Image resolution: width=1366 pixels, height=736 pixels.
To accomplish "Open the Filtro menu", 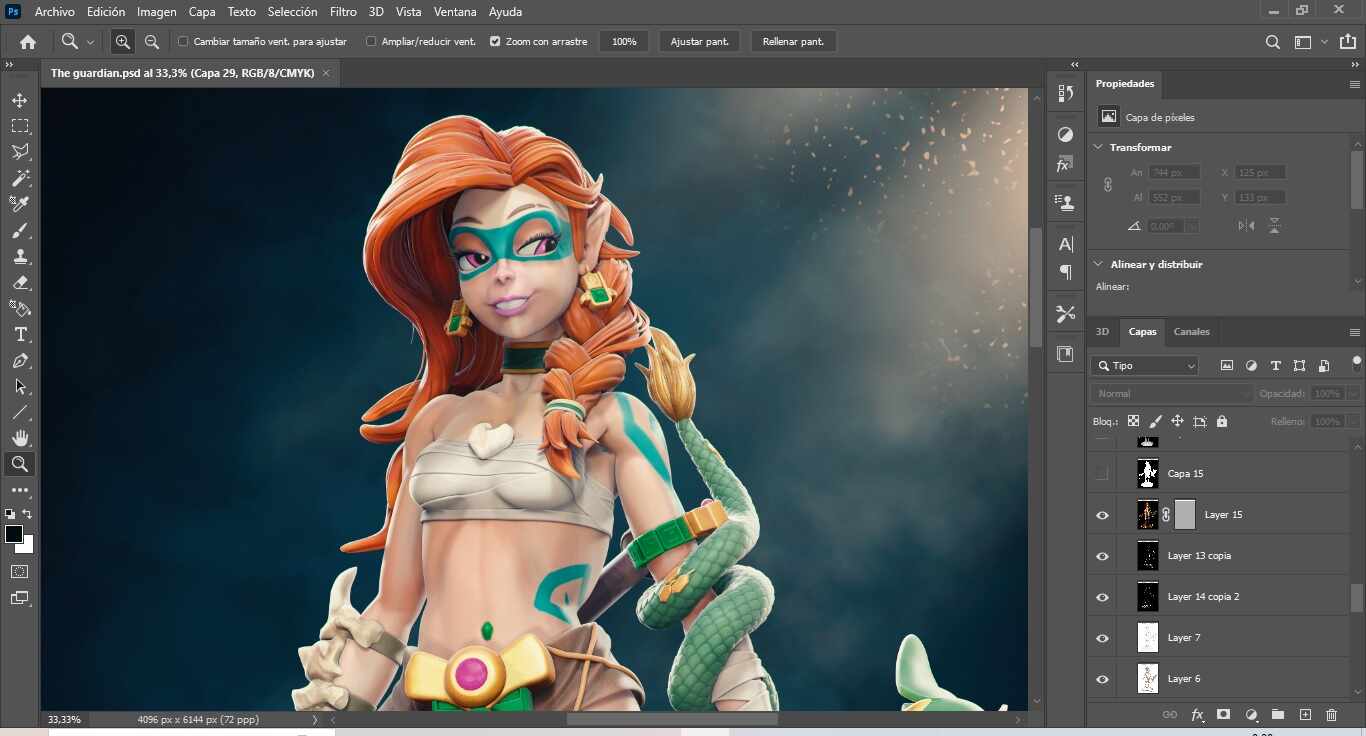I will tap(343, 12).
